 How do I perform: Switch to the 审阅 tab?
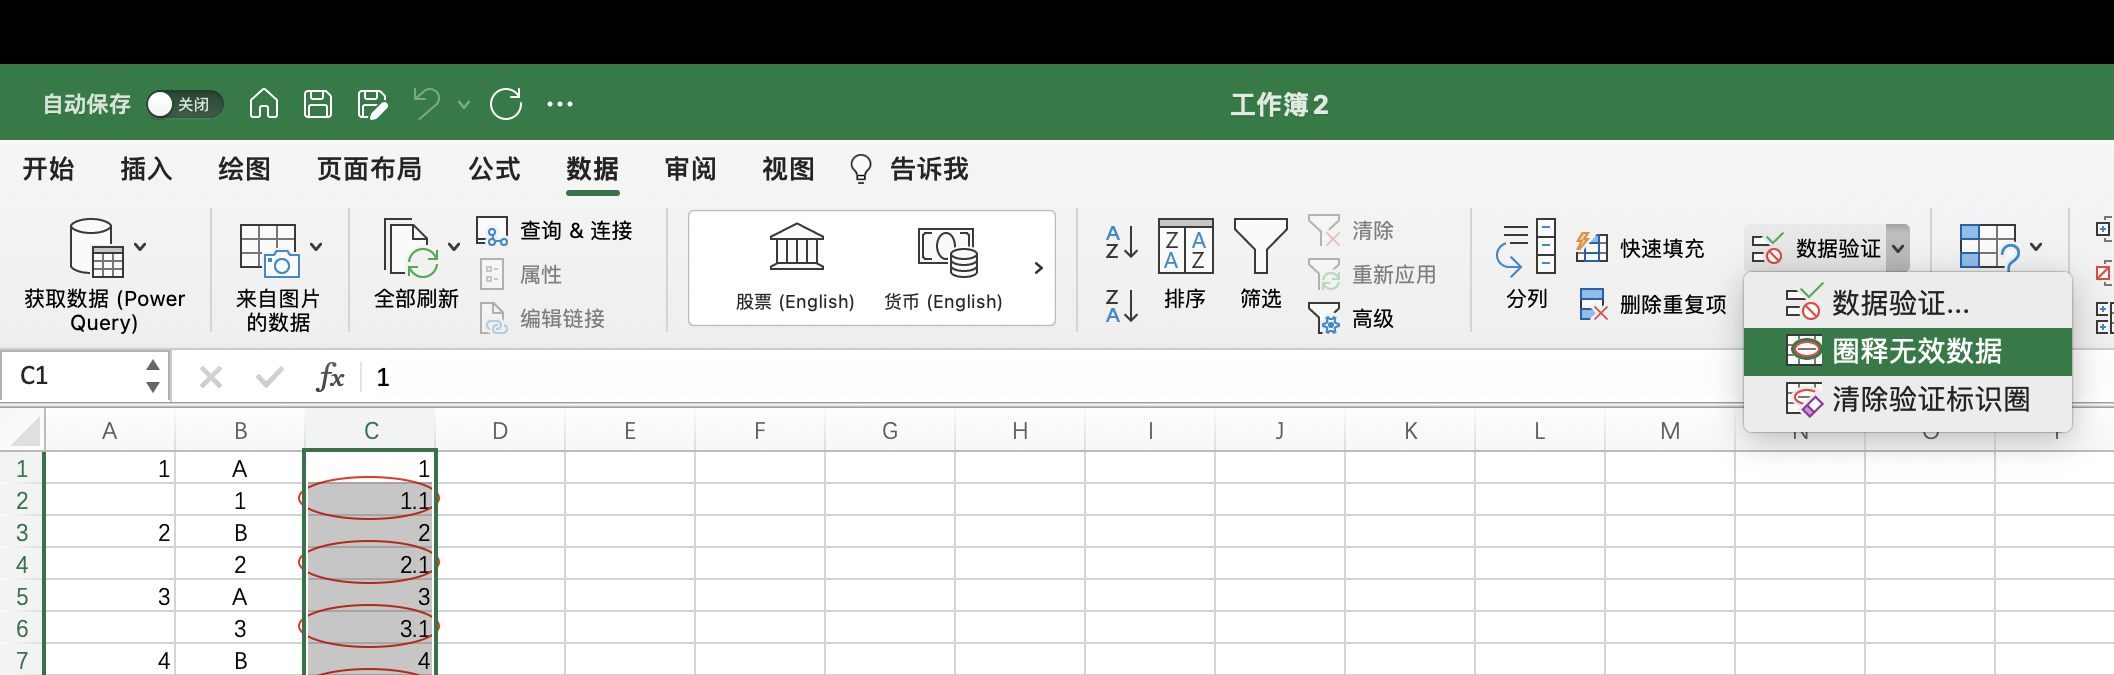click(x=691, y=169)
